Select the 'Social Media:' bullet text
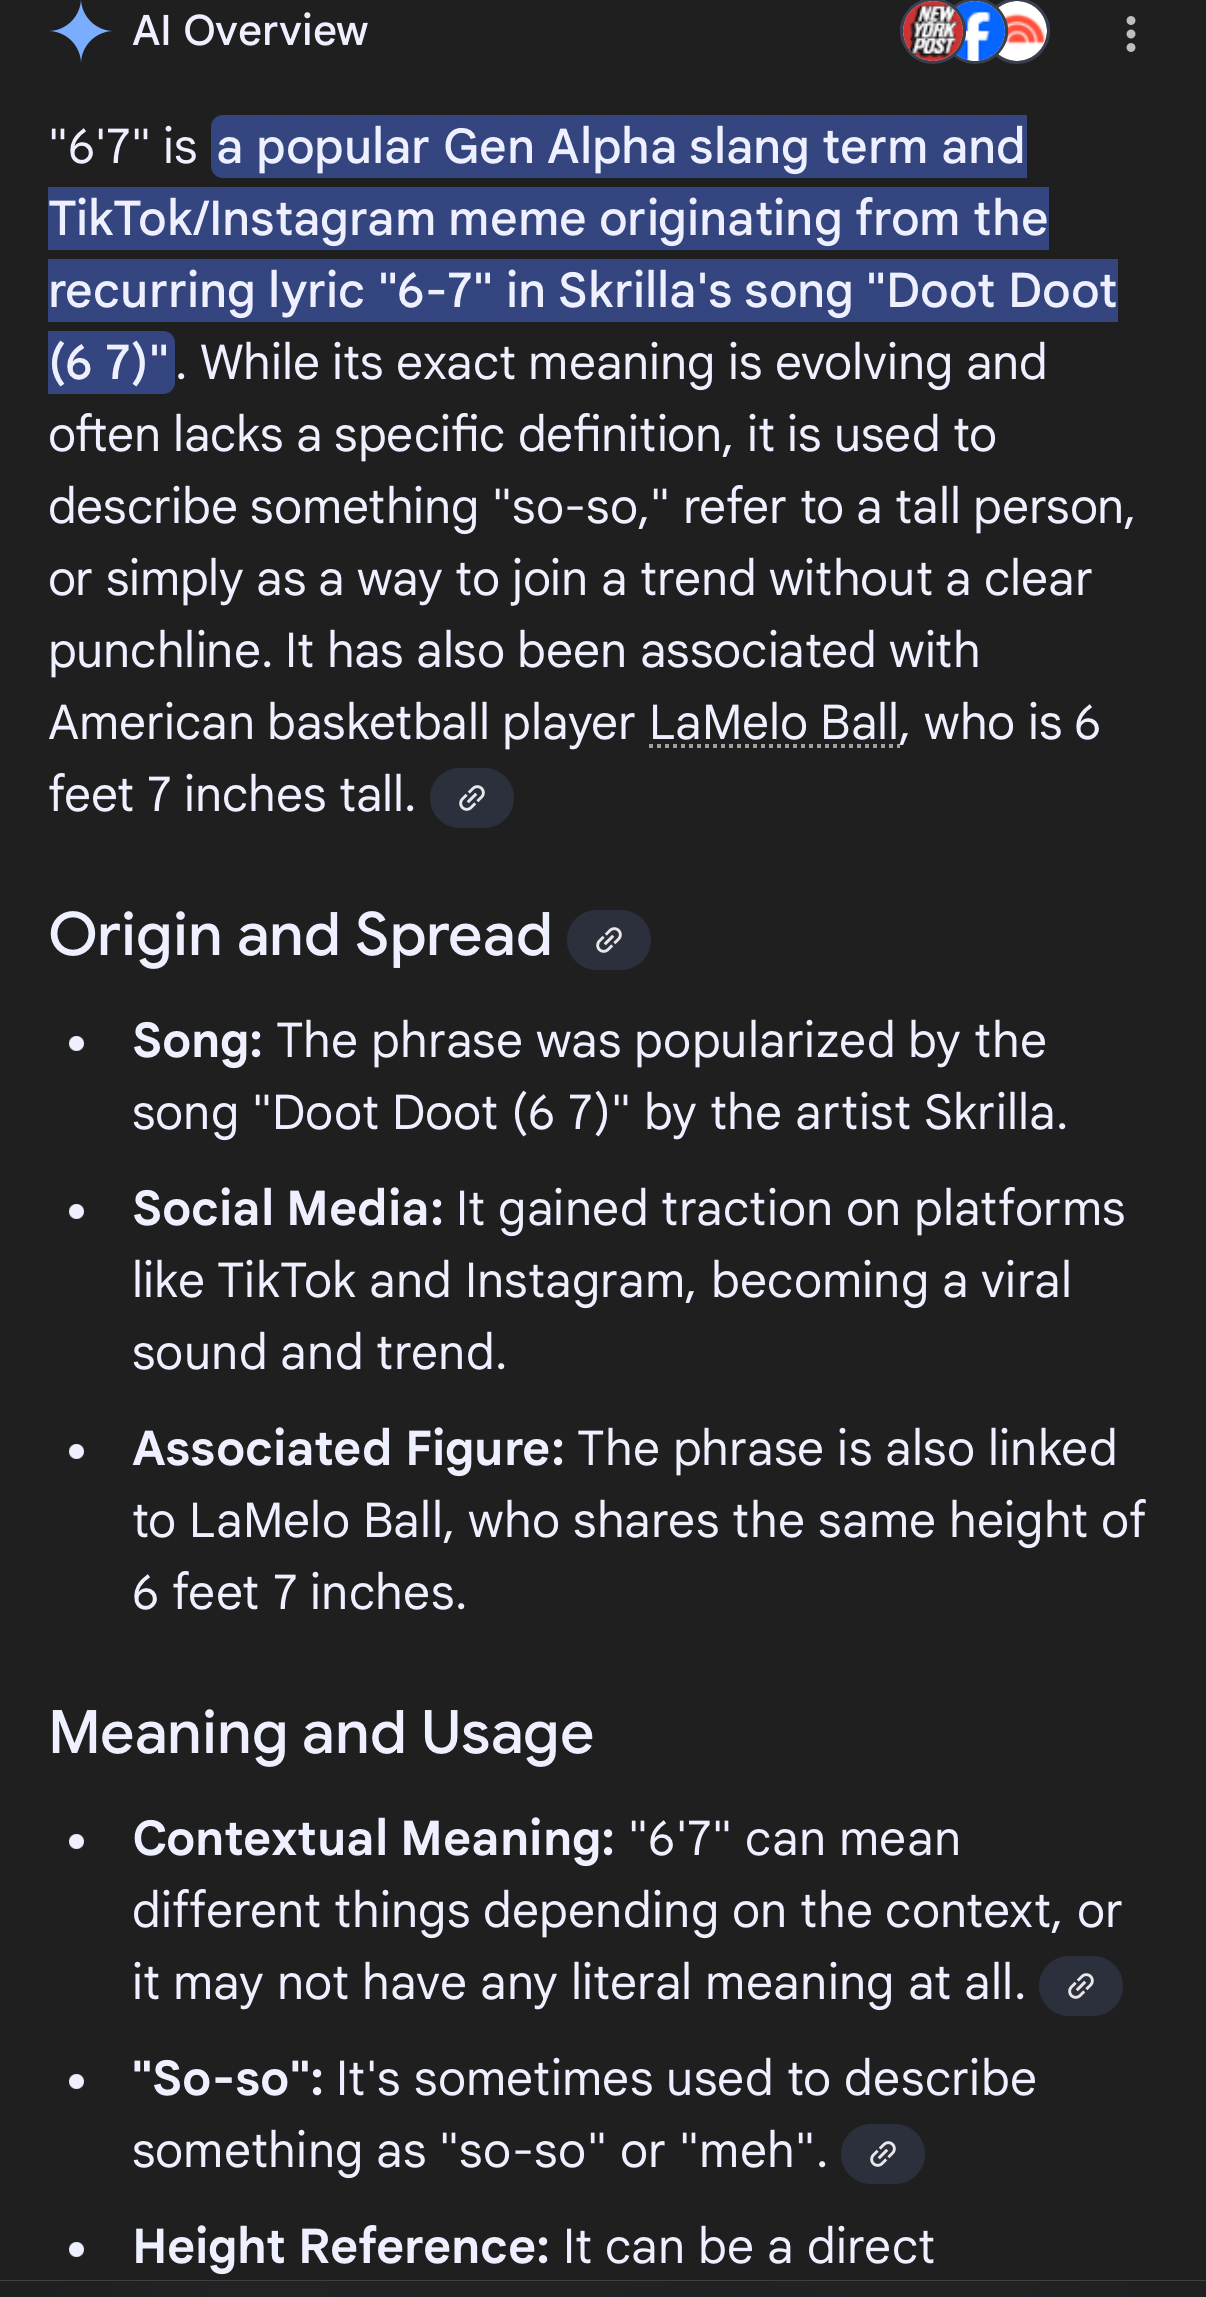 (629, 1281)
